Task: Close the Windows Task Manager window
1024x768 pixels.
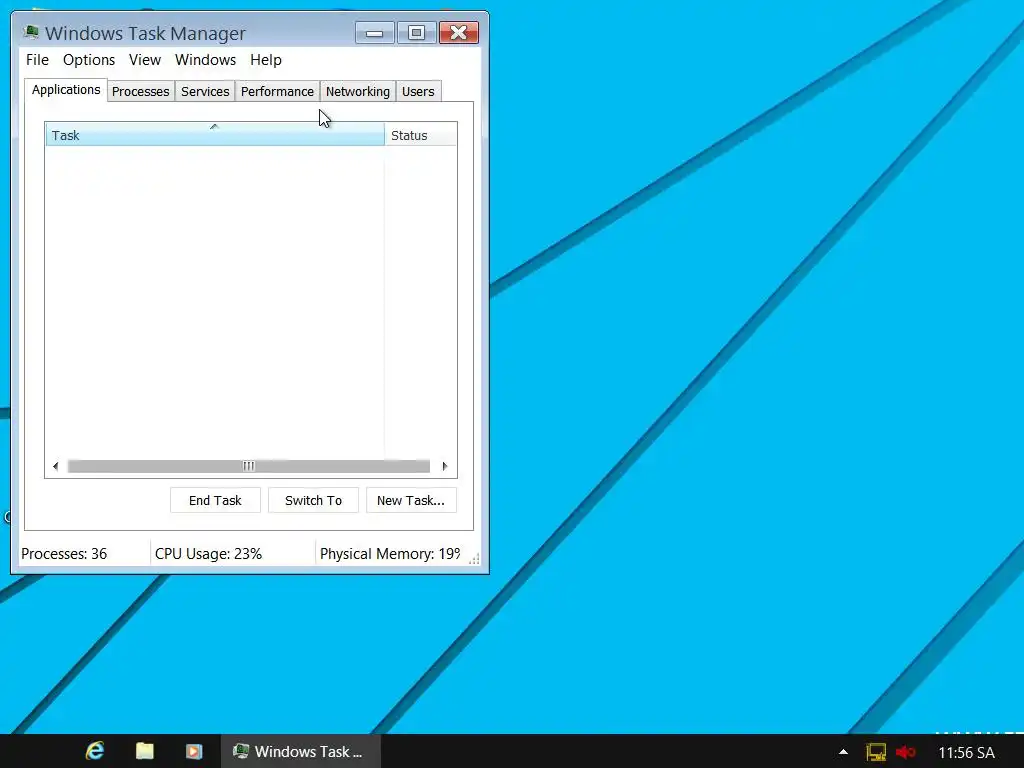Action: (x=459, y=33)
